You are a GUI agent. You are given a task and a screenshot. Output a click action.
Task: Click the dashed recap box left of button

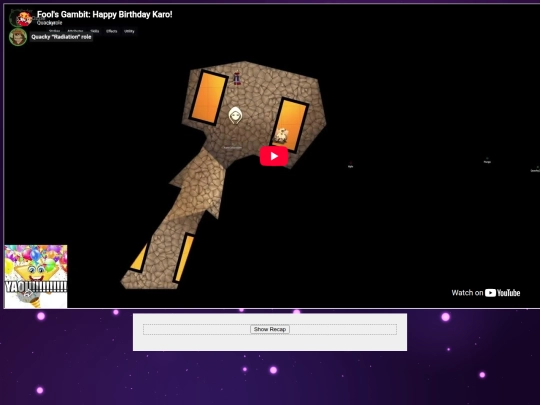tap(196, 329)
